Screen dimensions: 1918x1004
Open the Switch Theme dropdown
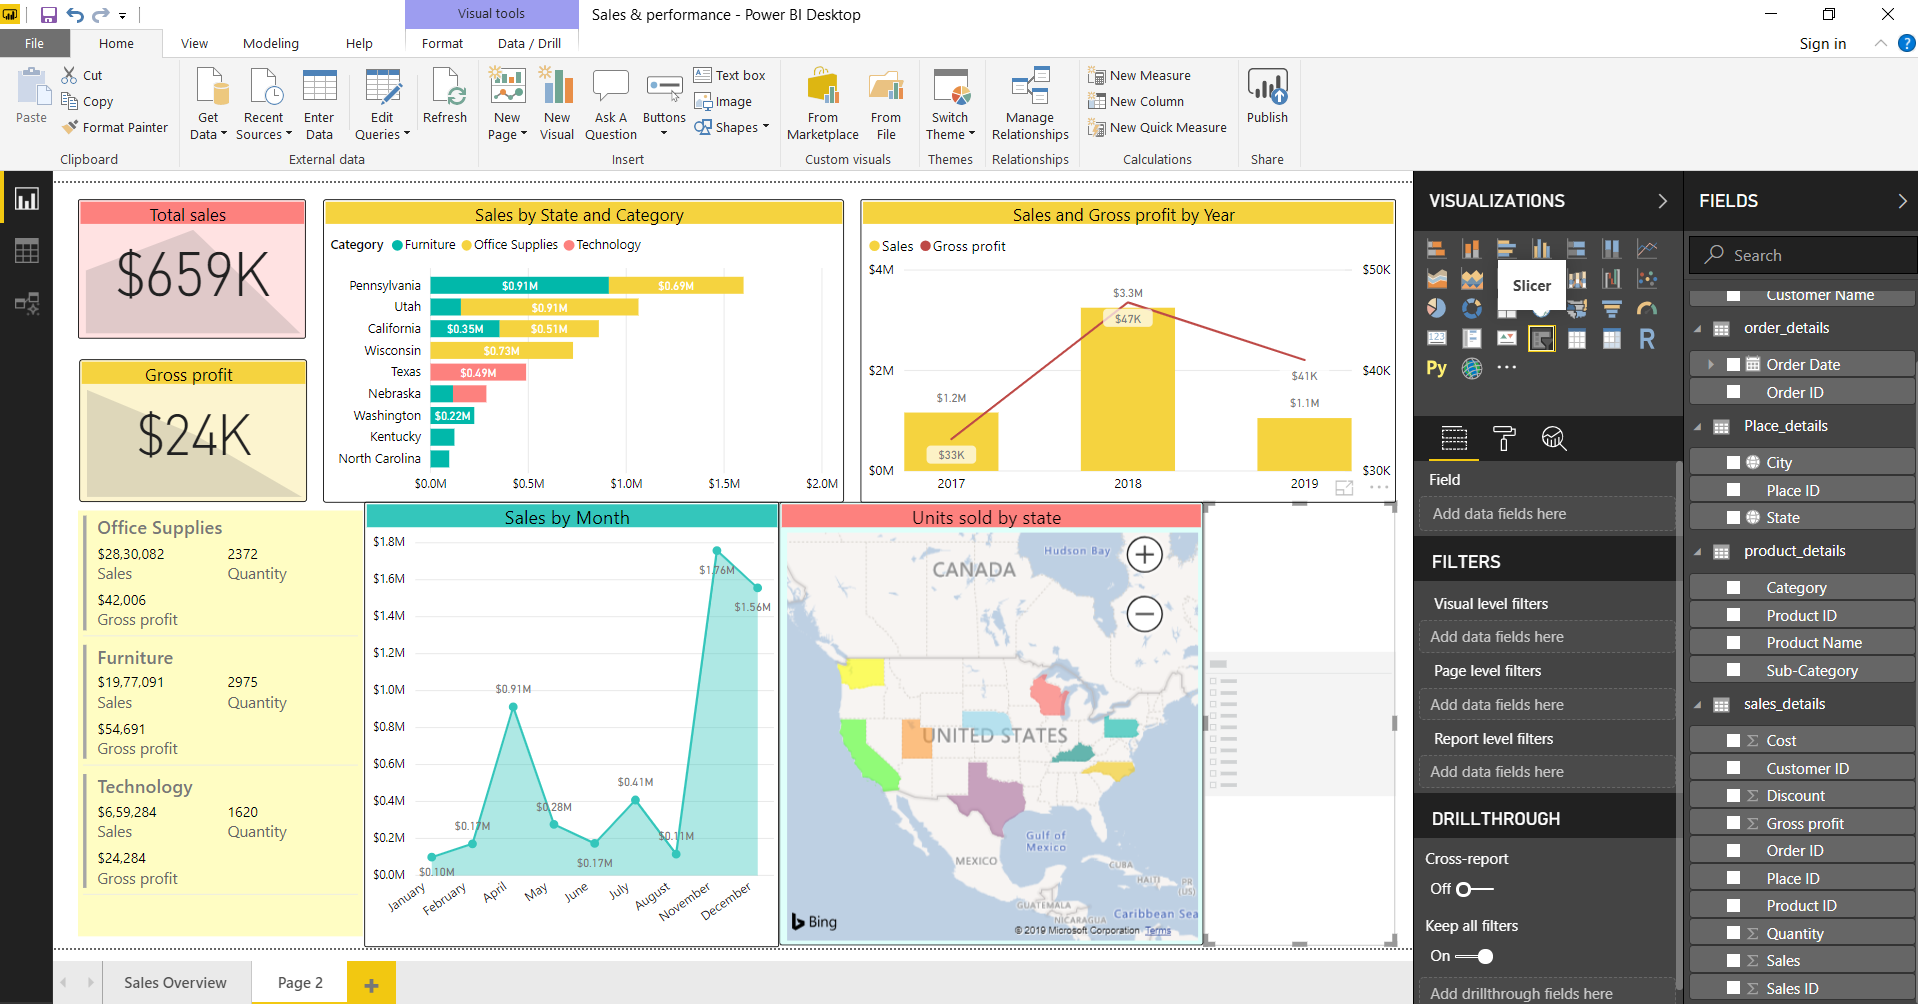[950, 126]
